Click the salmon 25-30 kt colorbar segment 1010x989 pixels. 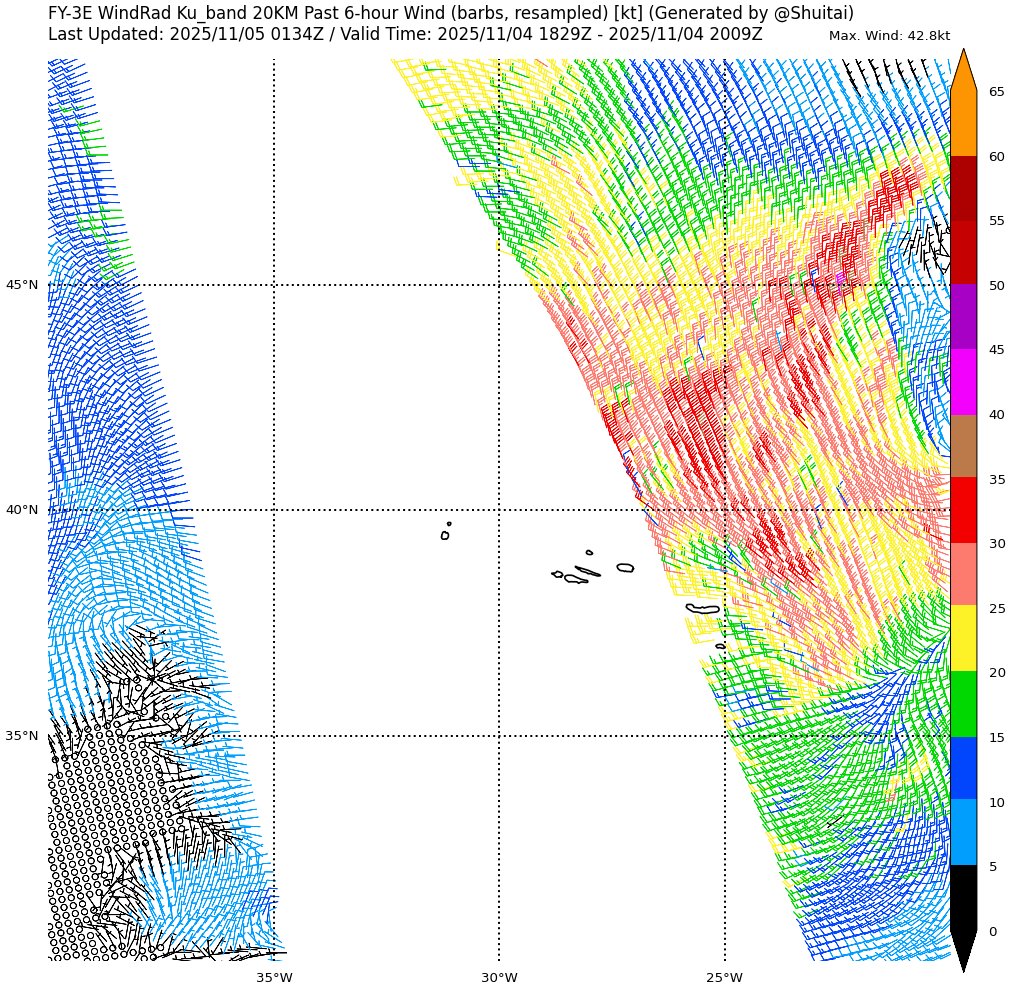coord(963,574)
